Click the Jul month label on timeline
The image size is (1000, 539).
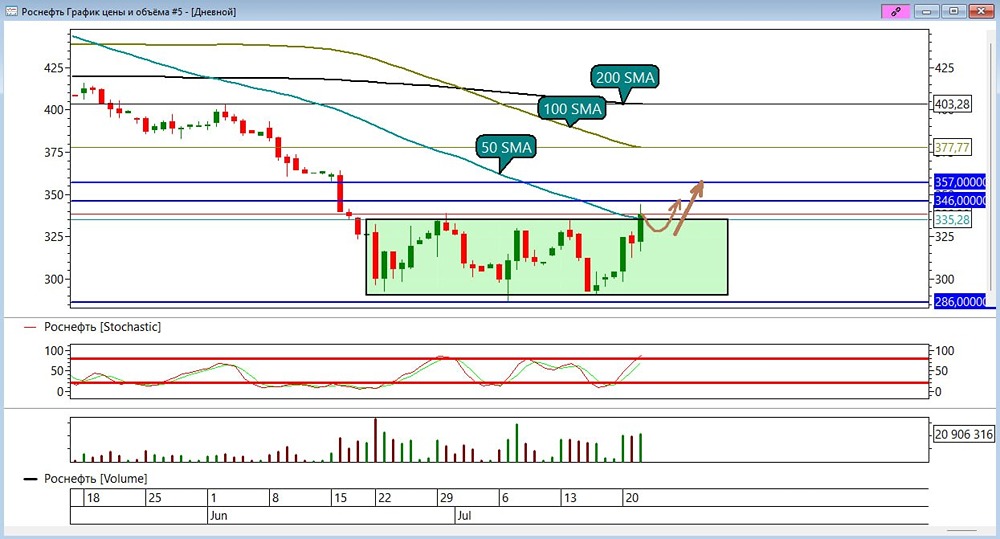click(x=464, y=515)
